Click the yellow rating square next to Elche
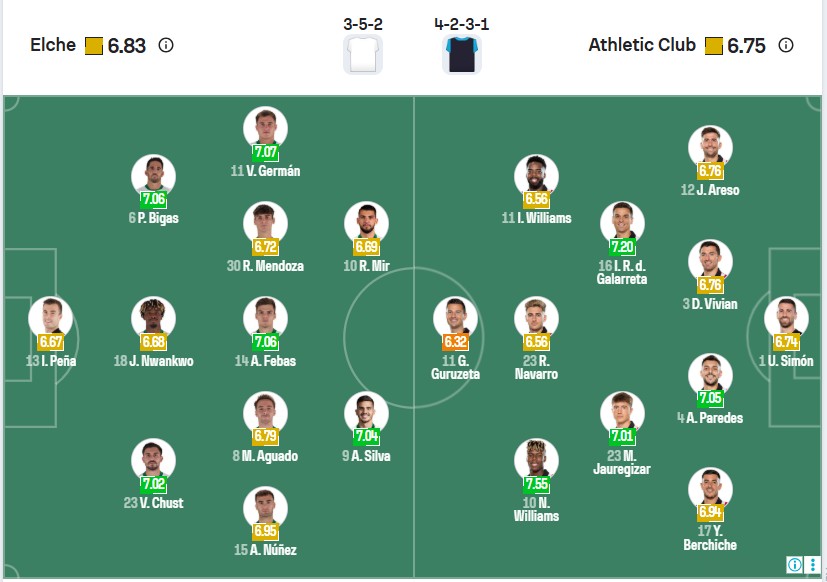The width and height of the screenshot is (827, 582). pyautogui.click(x=94, y=46)
